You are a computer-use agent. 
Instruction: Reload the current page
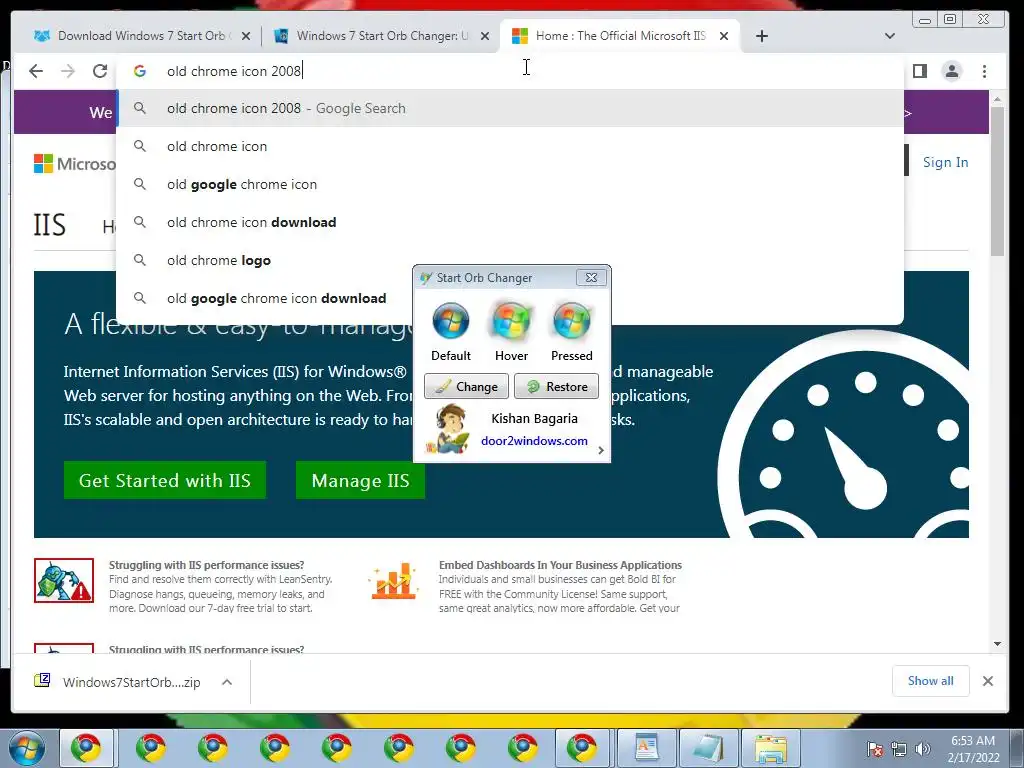click(100, 71)
